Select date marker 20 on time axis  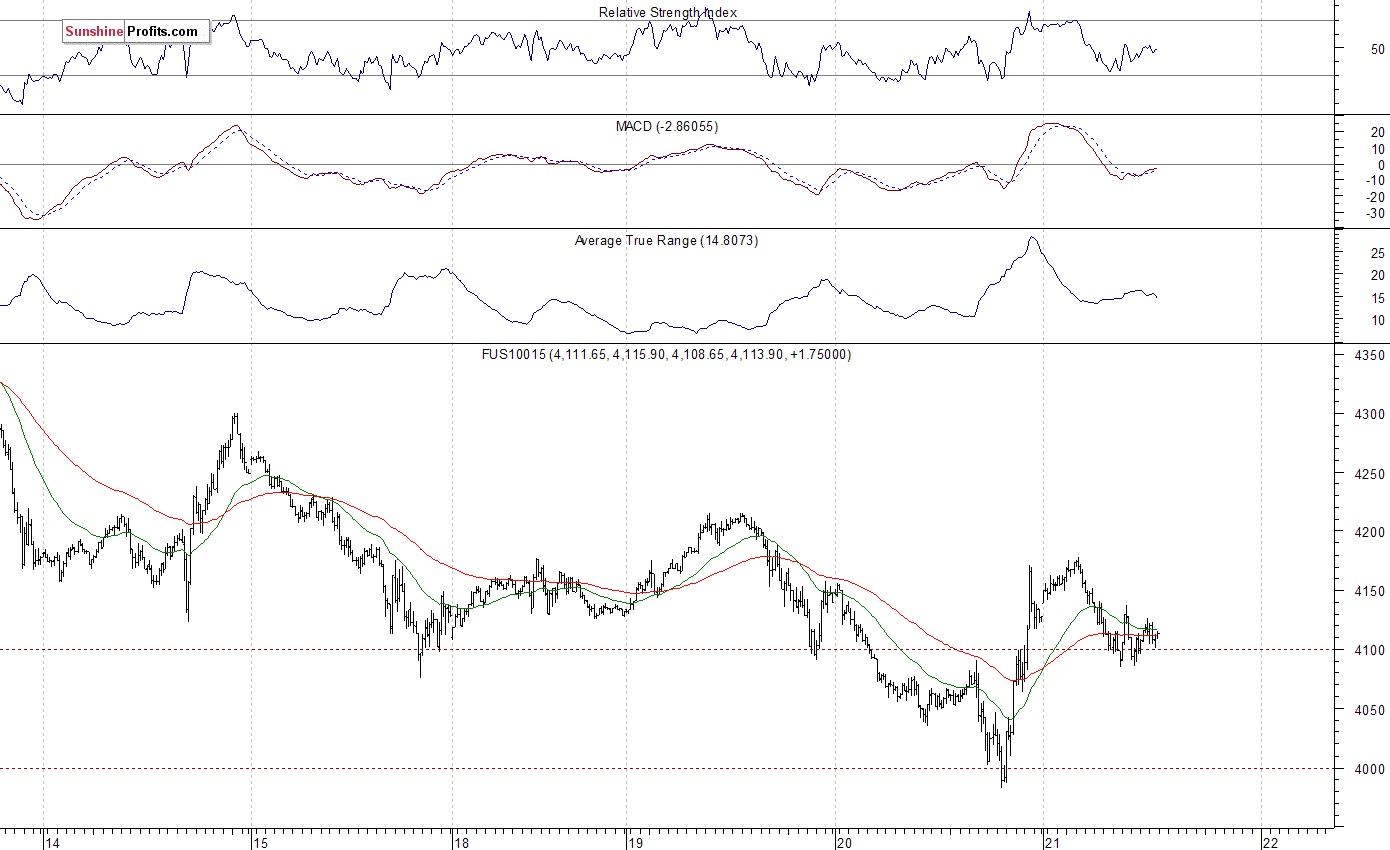pos(846,842)
